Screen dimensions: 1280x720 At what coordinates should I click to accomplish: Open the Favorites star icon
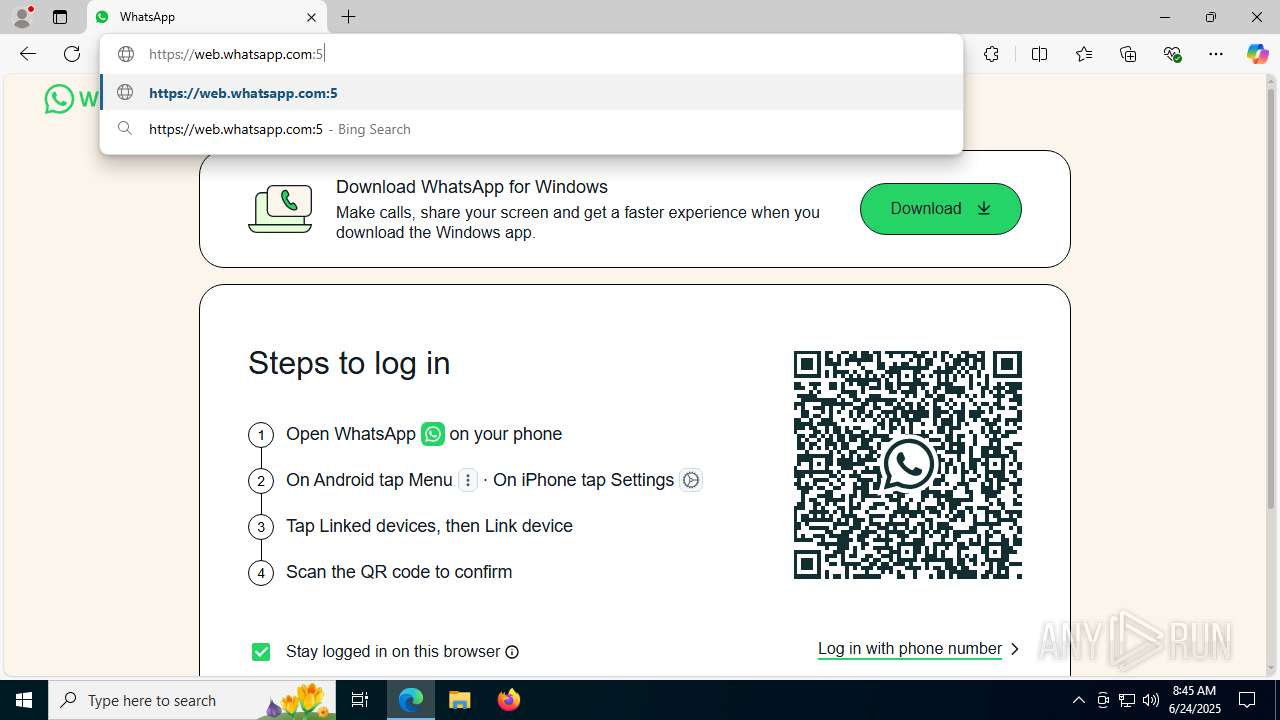[1084, 54]
